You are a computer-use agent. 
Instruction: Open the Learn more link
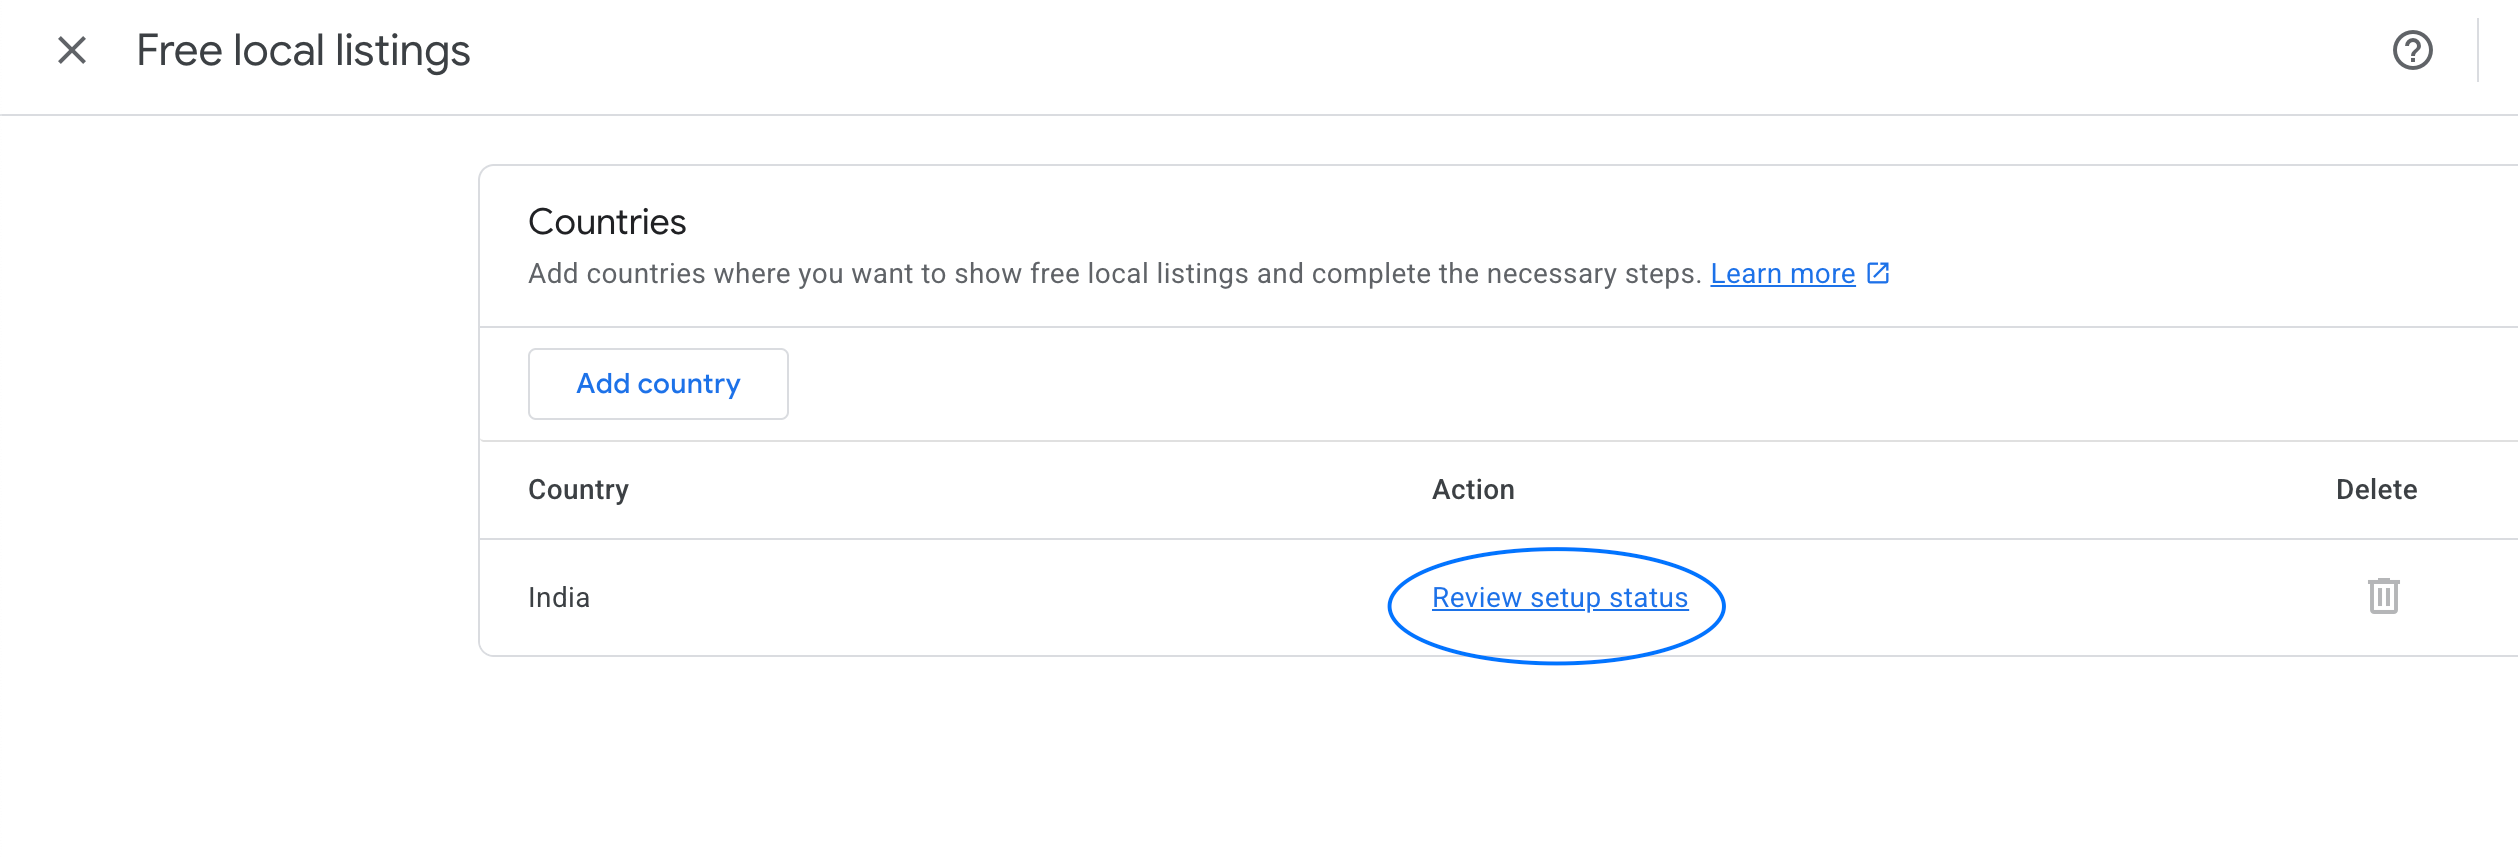point(1782,274)
